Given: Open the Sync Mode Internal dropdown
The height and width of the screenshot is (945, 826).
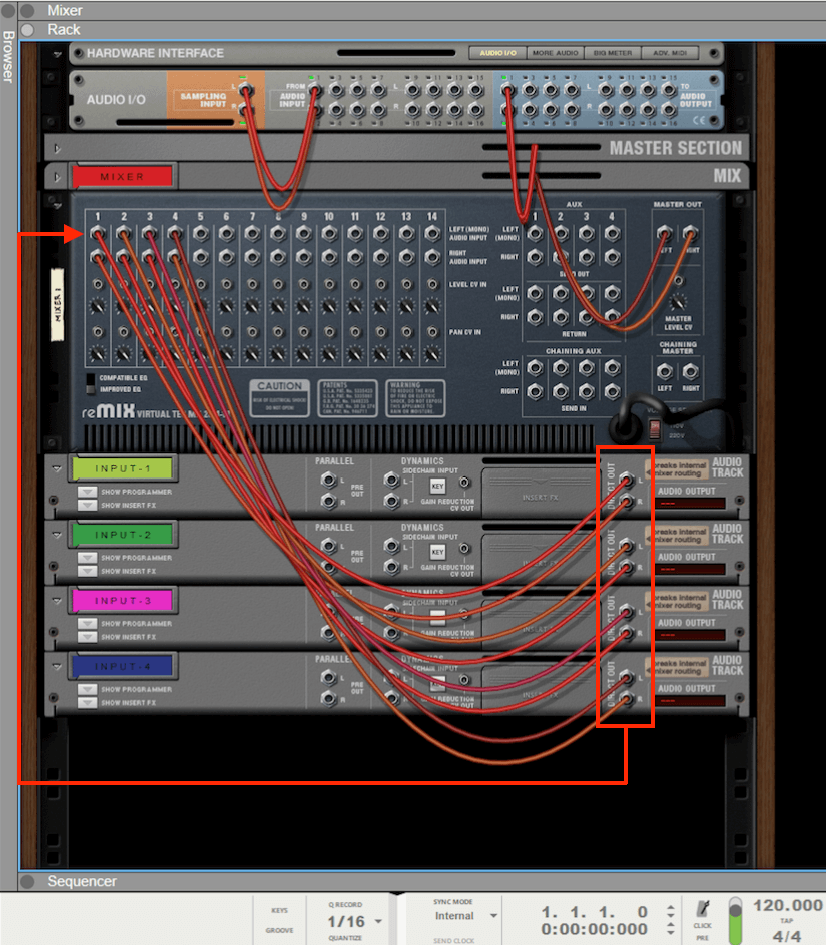Looking at the screenshot, I should [x=493, y=916].
